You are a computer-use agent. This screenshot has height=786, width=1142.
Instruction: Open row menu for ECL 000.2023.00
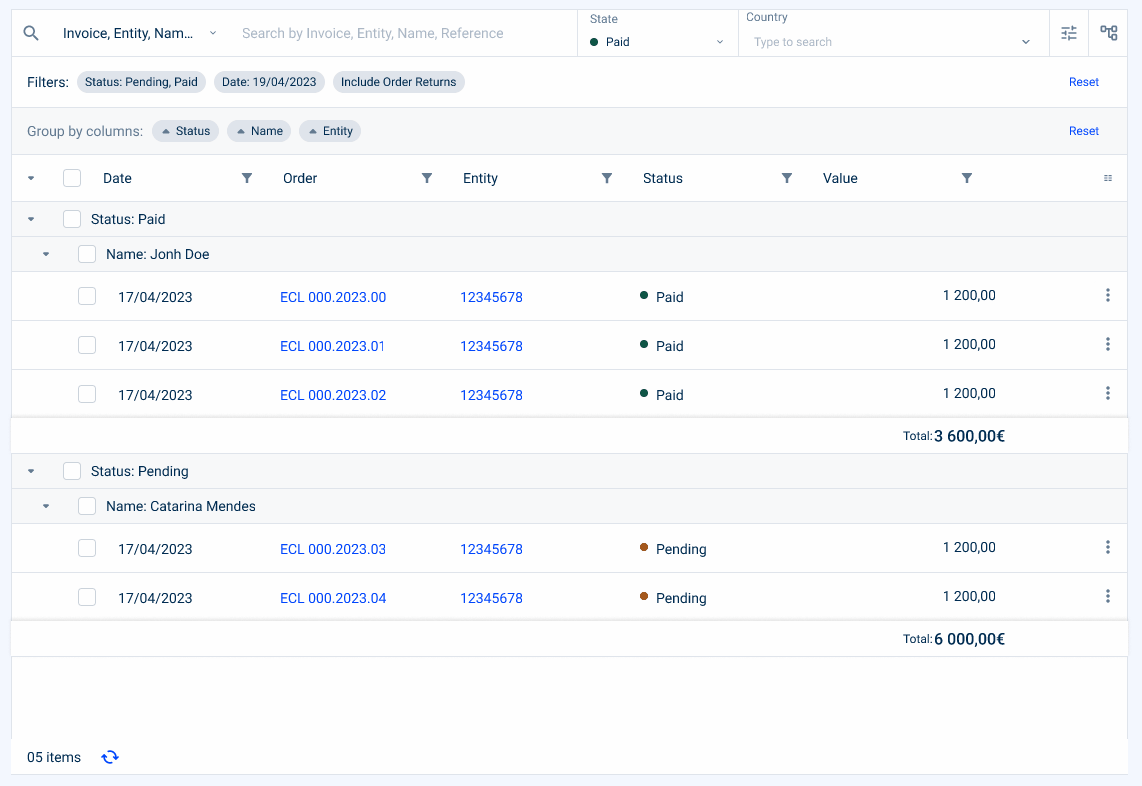click(x=1108, y=295)
